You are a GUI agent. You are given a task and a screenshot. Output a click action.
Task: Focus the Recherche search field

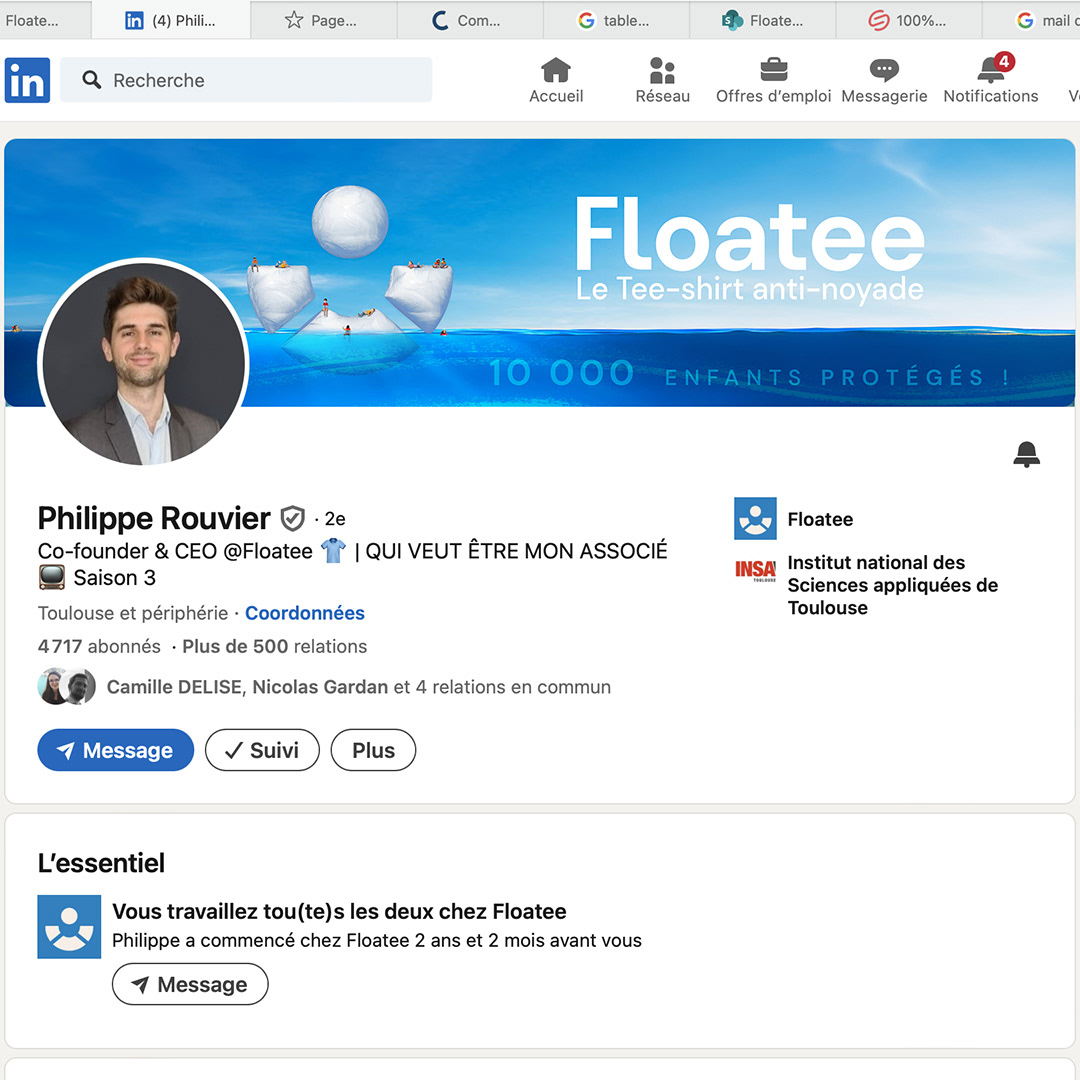pyautogui.click(x=246, y=80)
